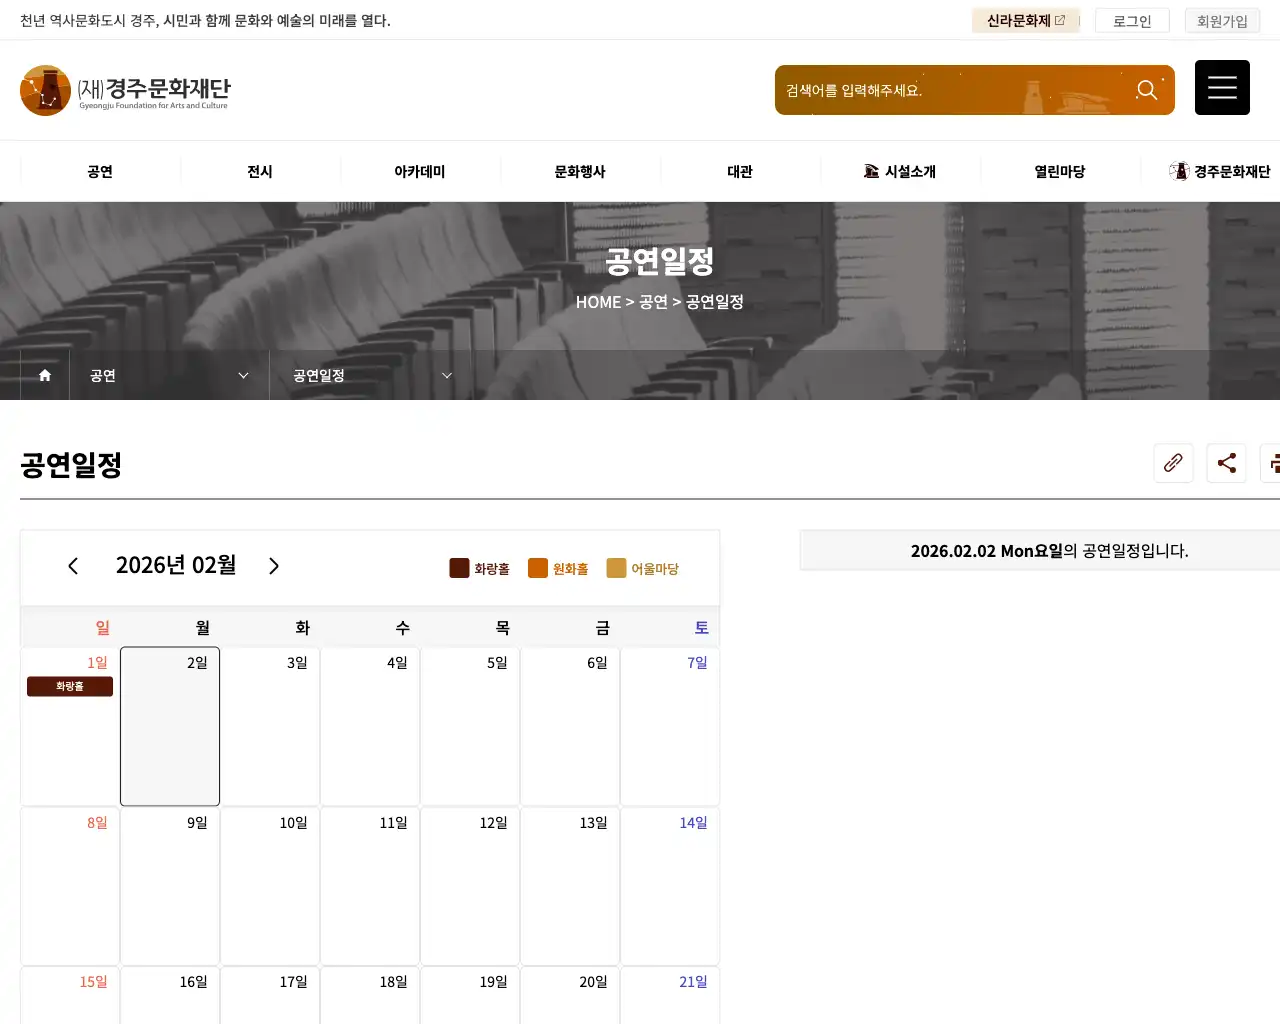The height and width of the screenshot is (1024, 1280).
Task: Expand the 공연 section dropdown
Action: (x=169, y=375)
